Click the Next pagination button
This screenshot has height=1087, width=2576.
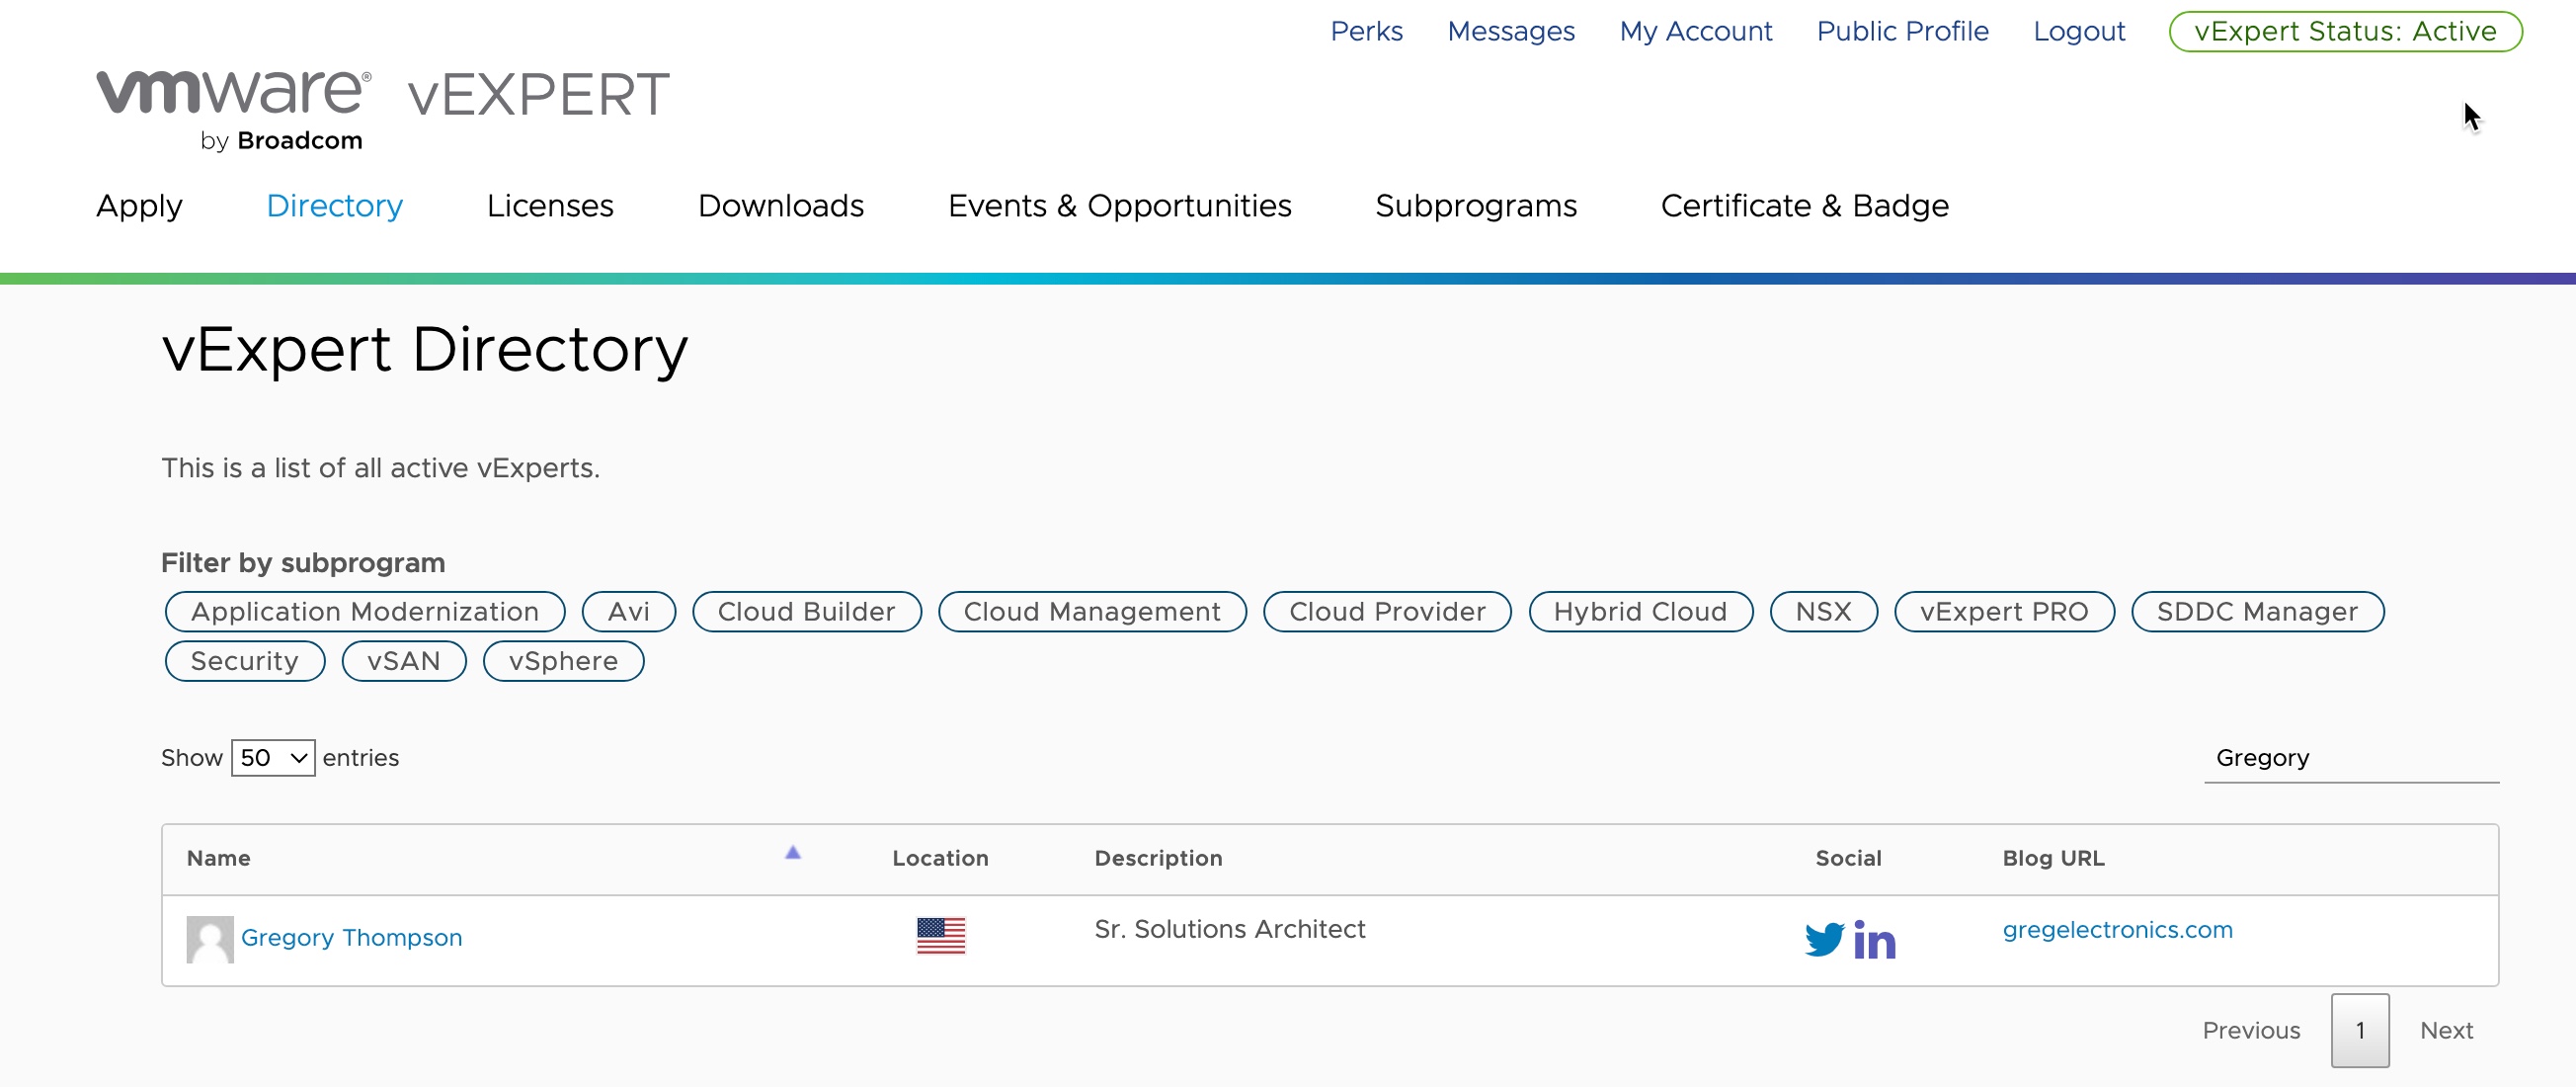click(x=2446, y=1031)
